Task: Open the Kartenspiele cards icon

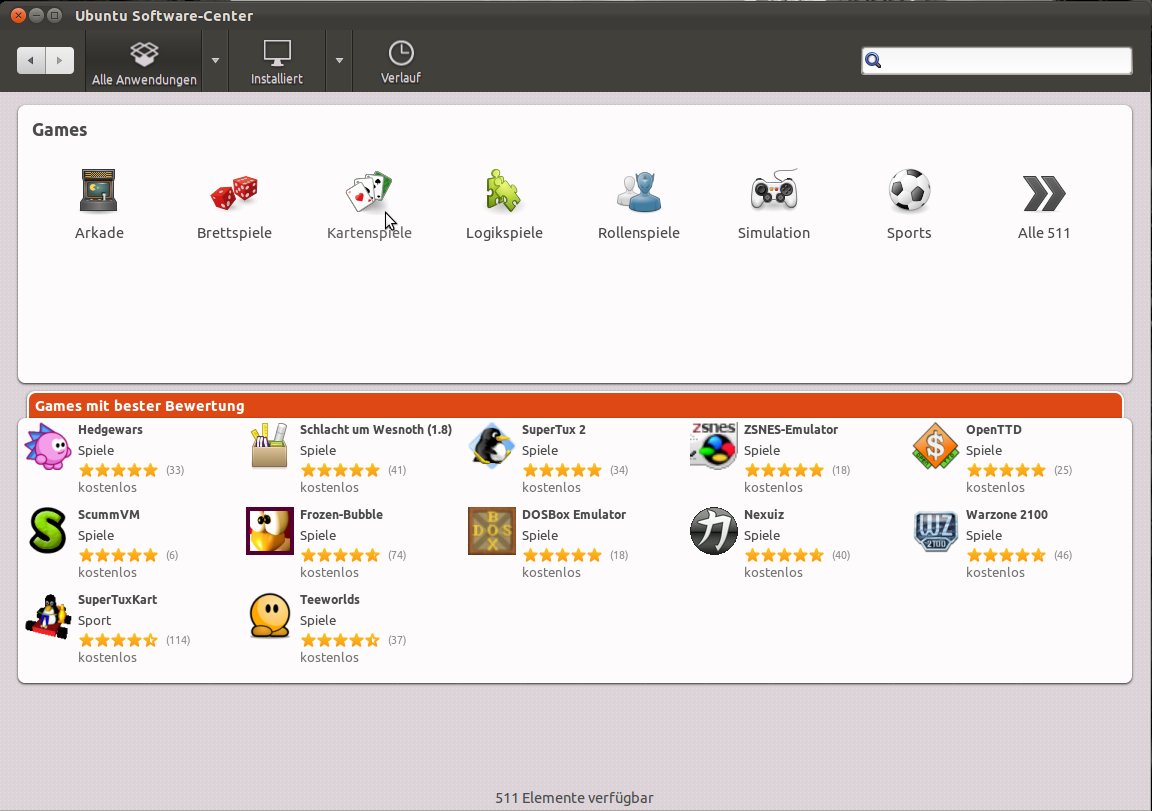Action: (x=369, y=192)
